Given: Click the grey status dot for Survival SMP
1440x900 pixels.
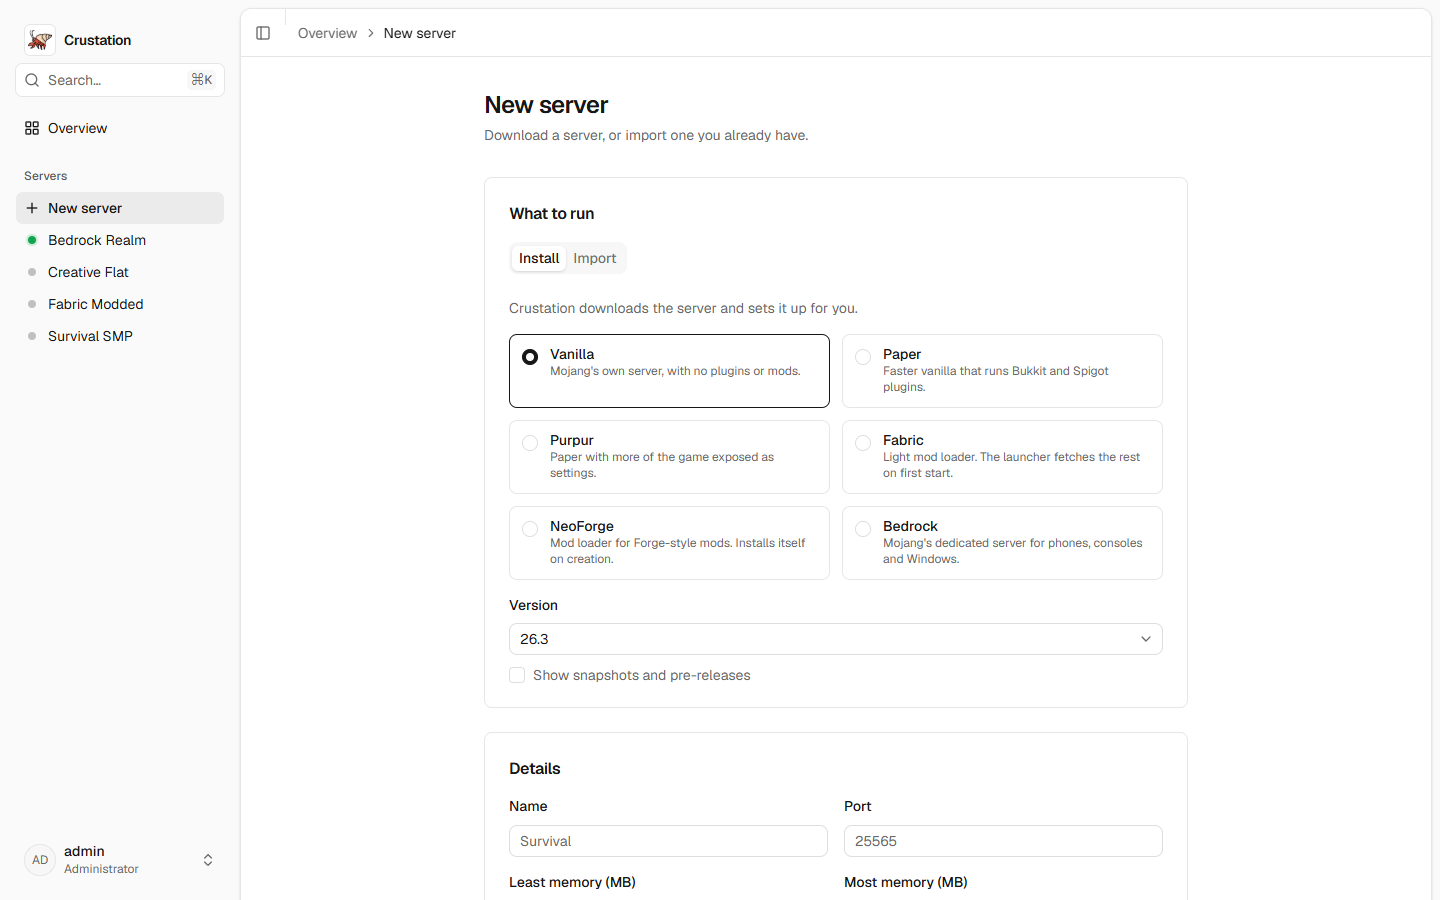Looking at the screenshot, I should click(32, 336).
